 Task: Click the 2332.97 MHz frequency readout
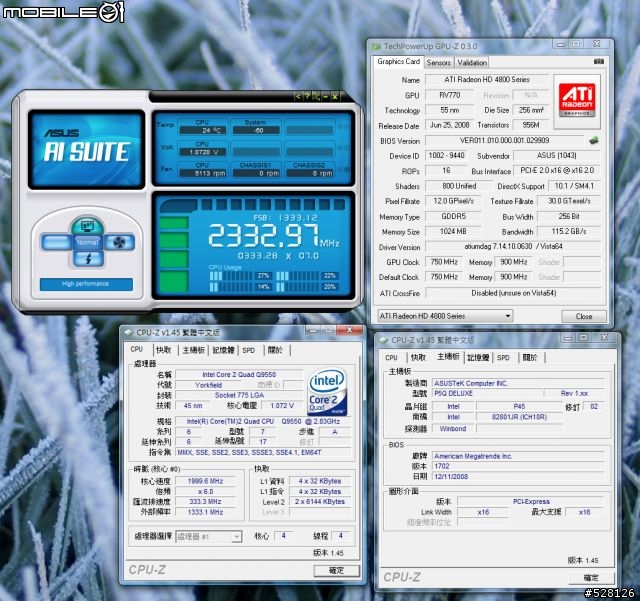click(x=273, y=236)
